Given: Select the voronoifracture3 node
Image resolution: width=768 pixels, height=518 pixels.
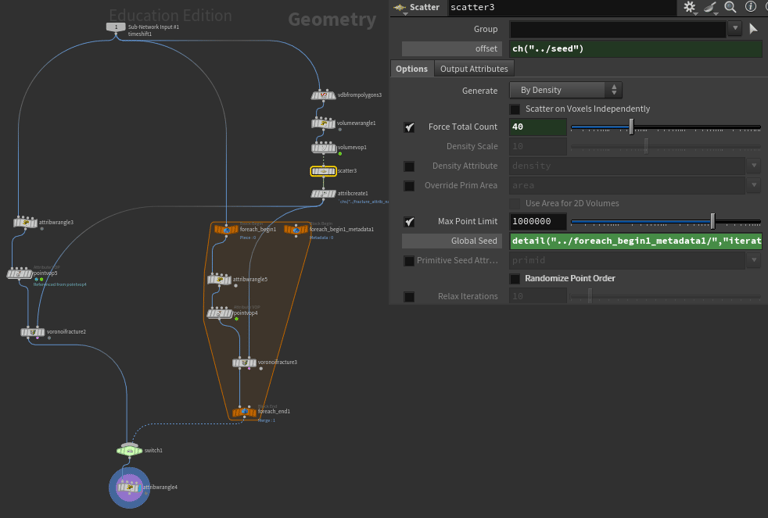Looking at the screenshot, I should (244, 363).
